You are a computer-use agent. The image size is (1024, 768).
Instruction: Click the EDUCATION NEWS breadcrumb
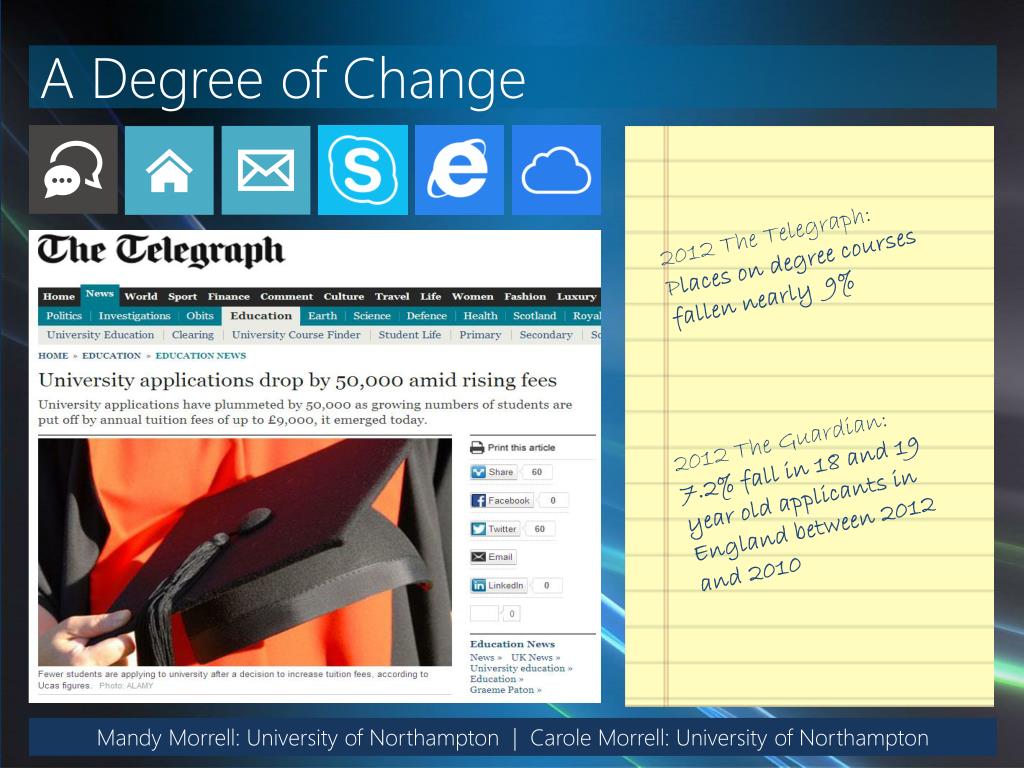coord(200,356)
